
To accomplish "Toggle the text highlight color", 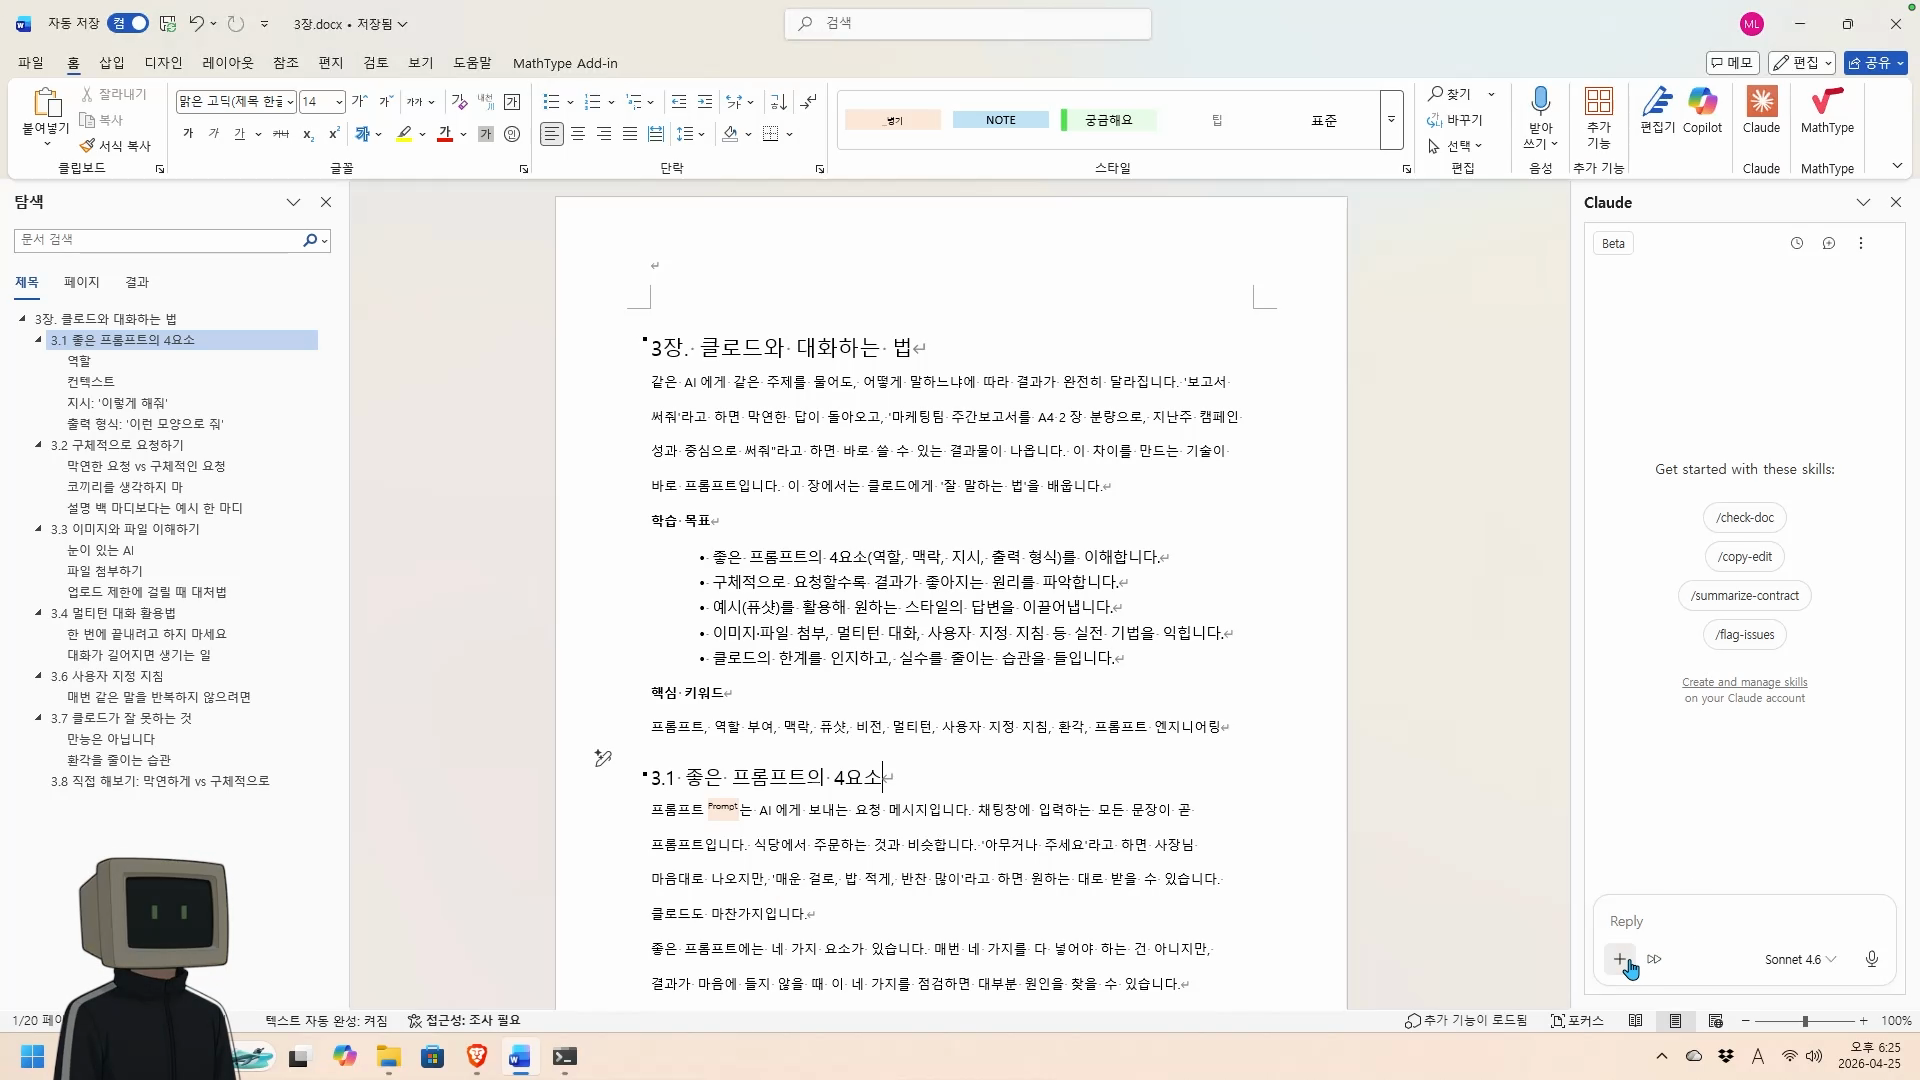I will pyautogui.click(x=404, y=134).
